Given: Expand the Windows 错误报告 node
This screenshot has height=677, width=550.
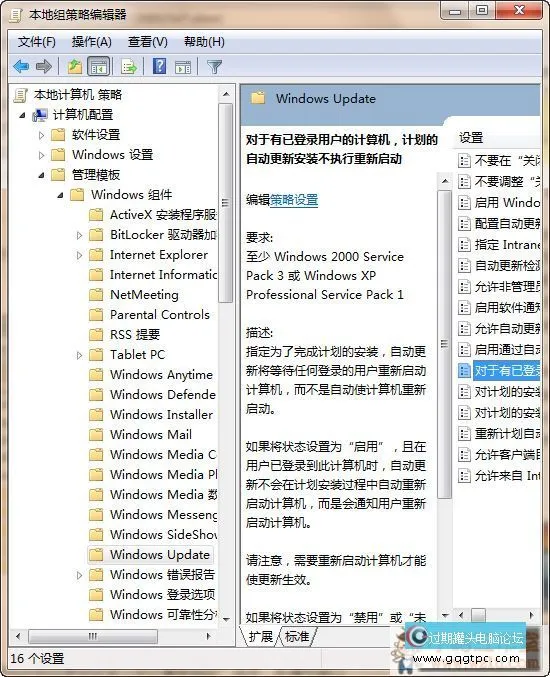Looking at the screenshot, I should click(79, 575).
